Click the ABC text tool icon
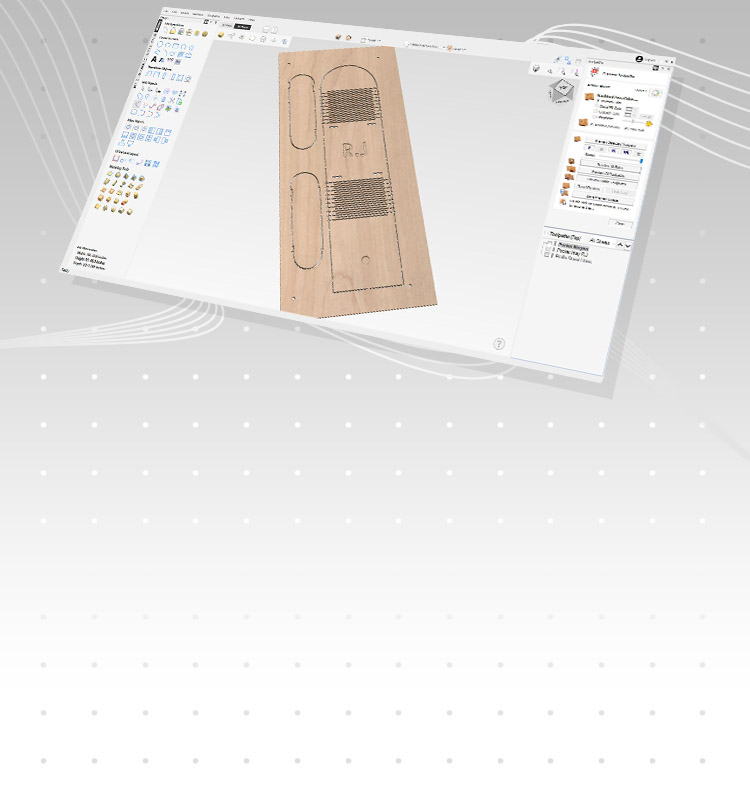This screenshot has width=750, height=800. coord(170,60)
